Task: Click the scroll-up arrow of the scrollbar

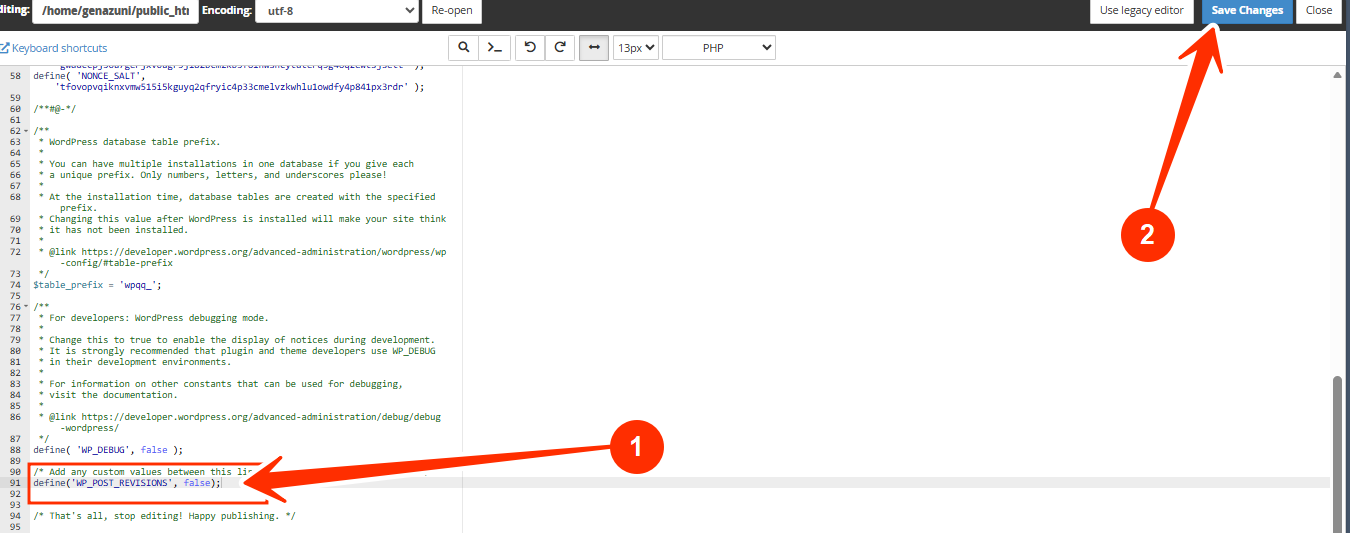Action: tap(1337, 75)
